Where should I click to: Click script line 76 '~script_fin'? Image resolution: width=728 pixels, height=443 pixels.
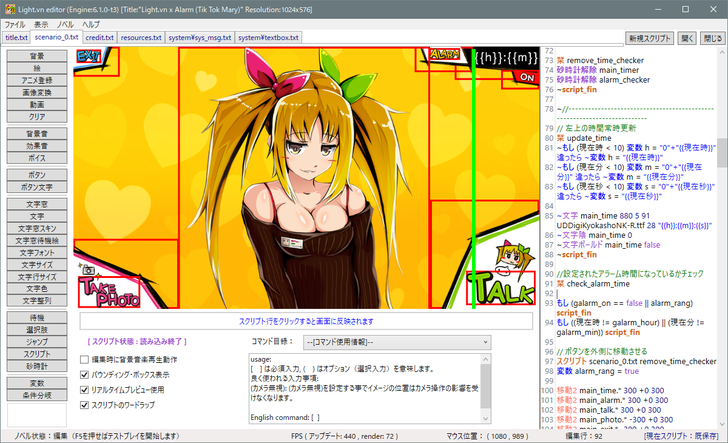point(577,90)
